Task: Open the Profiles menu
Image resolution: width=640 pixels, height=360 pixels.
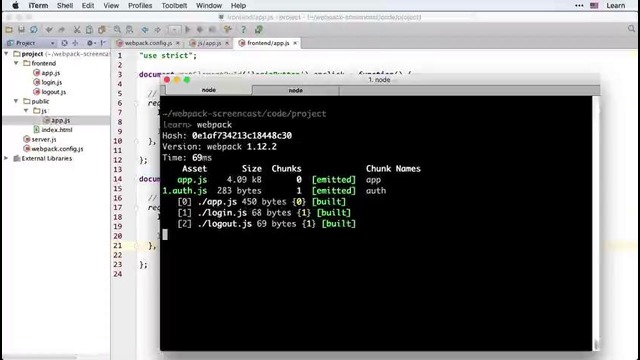Action: coord(140,6)
